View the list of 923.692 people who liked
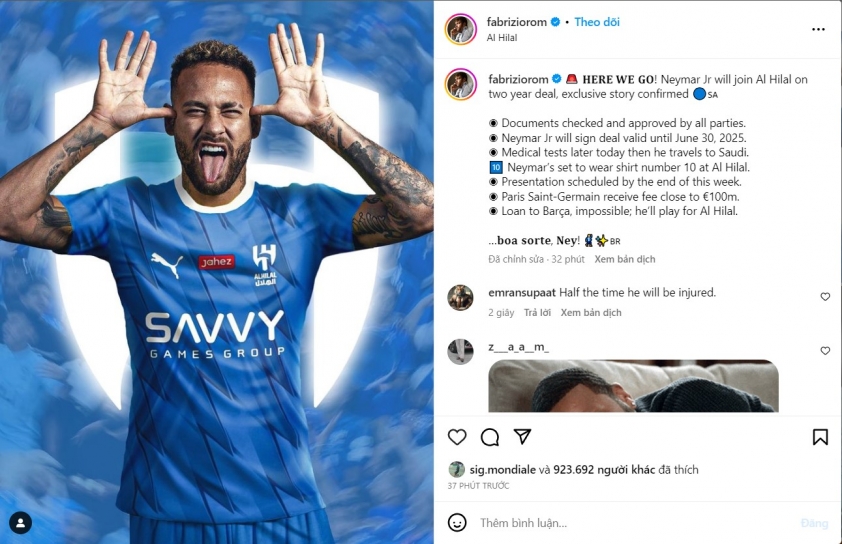Viewport: 842px width, 544px height. (604, 470)
